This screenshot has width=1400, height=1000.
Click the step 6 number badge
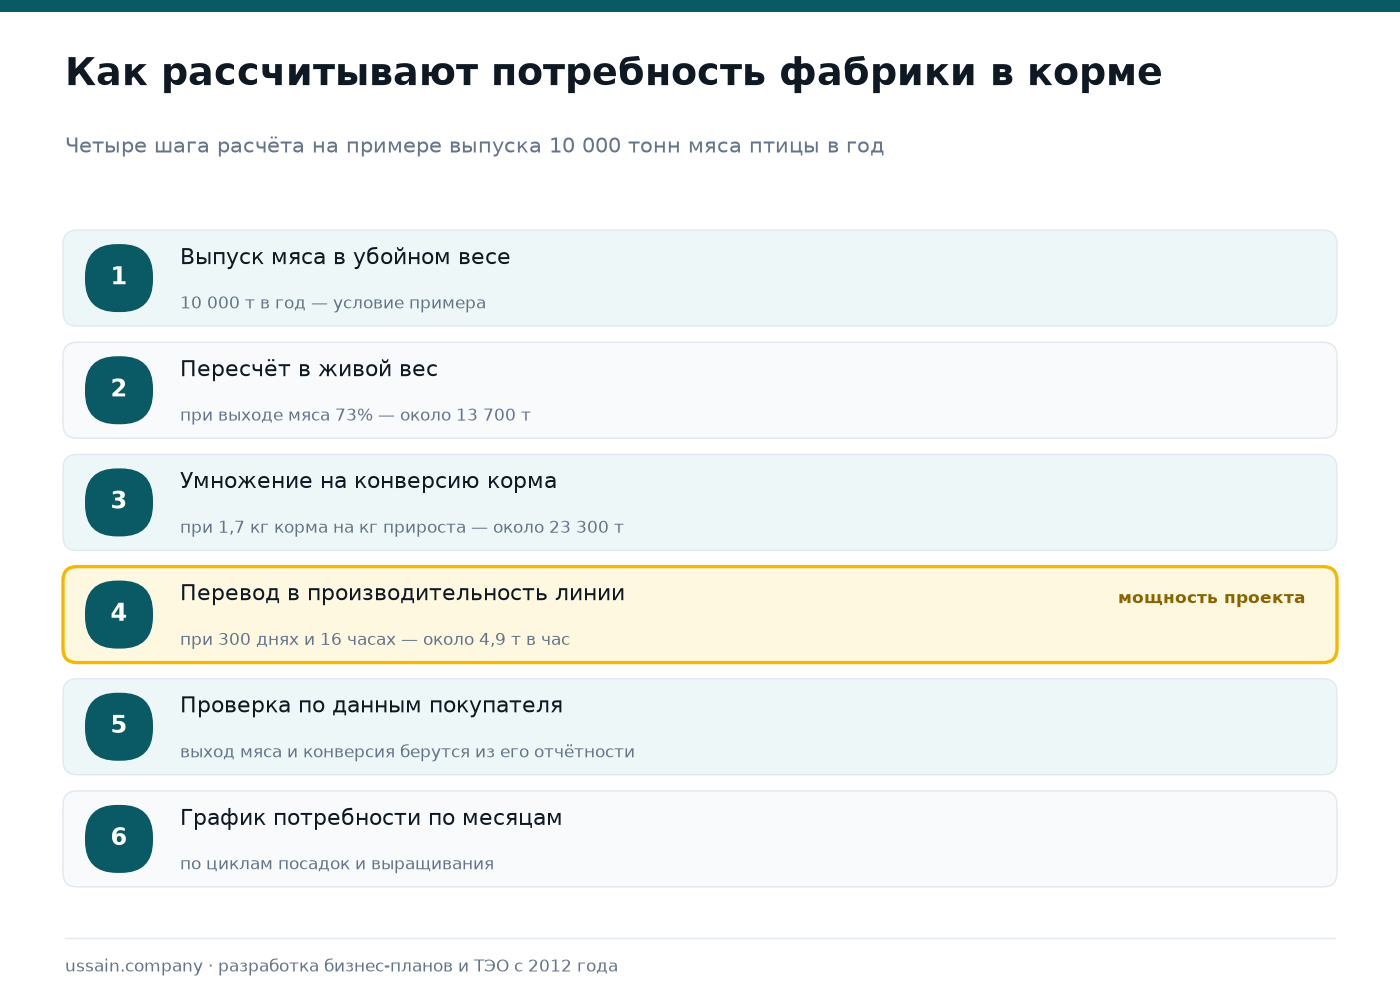119,838
